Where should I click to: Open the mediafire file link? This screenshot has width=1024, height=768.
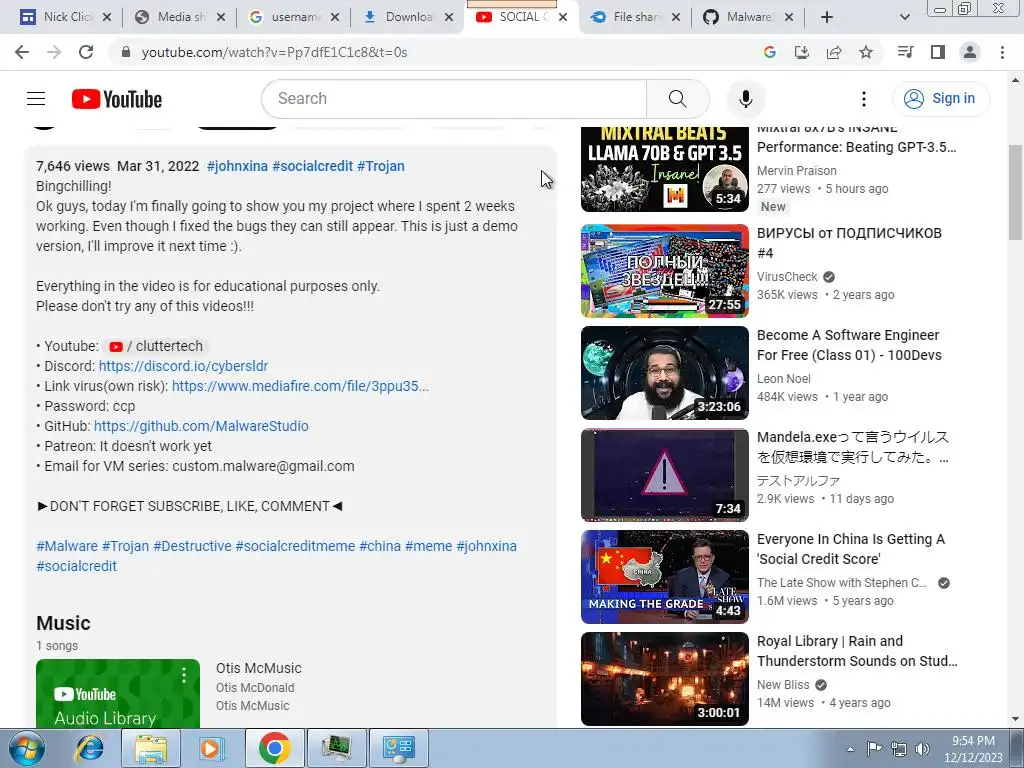pyautogui.click(x=300, y=386)
